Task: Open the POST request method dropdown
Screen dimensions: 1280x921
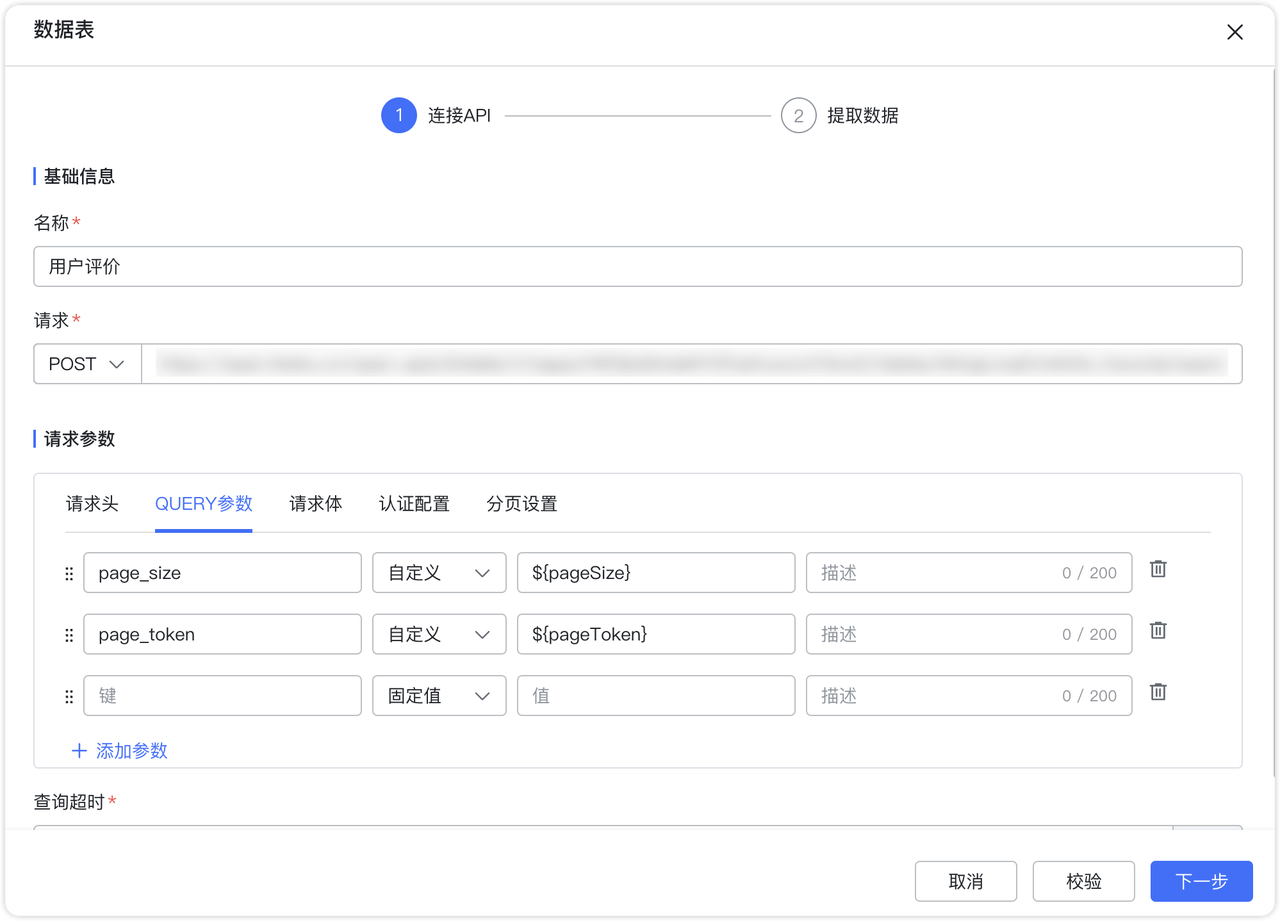Action: click(88, 364)
